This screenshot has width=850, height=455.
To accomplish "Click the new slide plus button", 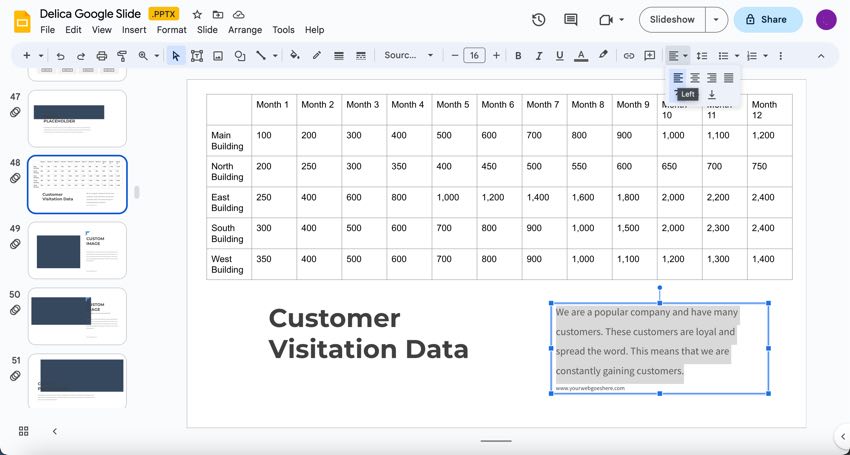I will click(27, 55).
